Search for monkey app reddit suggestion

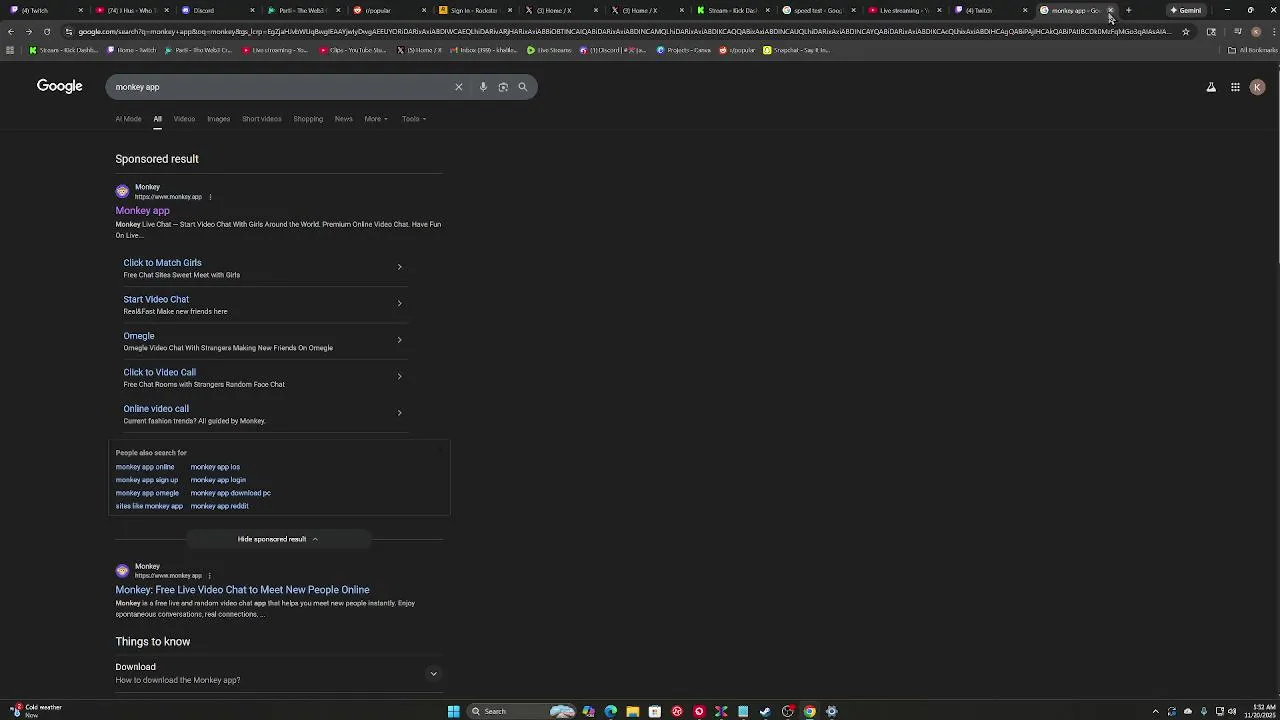219,506
